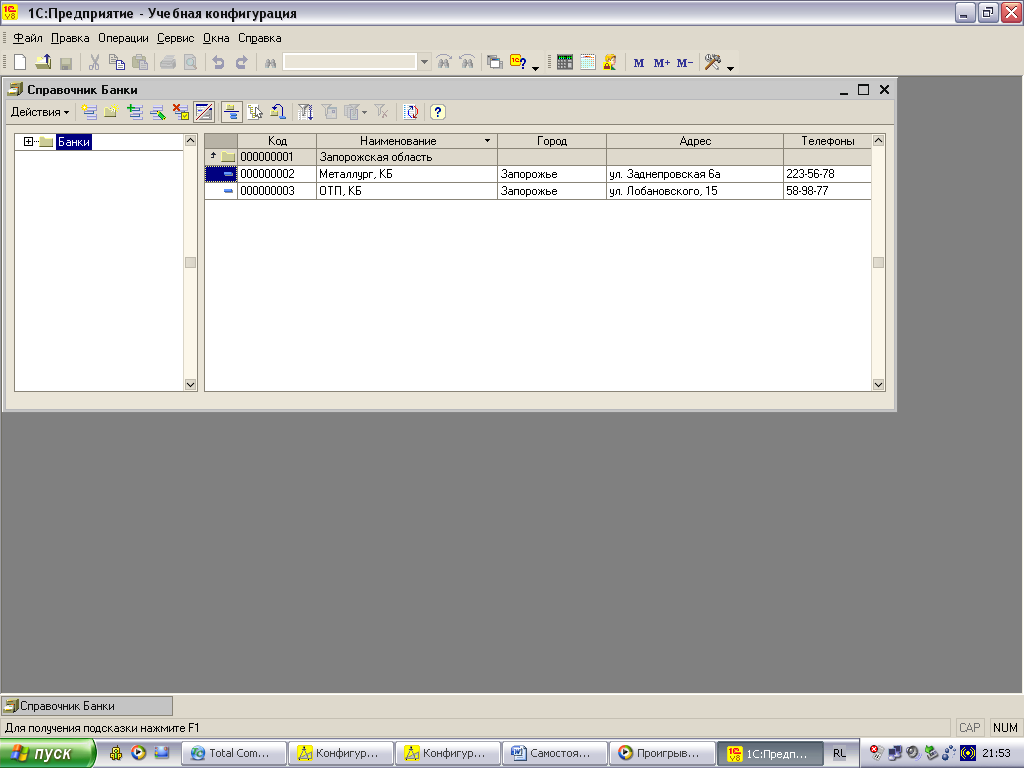Open the Сервис menu
1024x768 pixels.
click(x=175, y=39)
